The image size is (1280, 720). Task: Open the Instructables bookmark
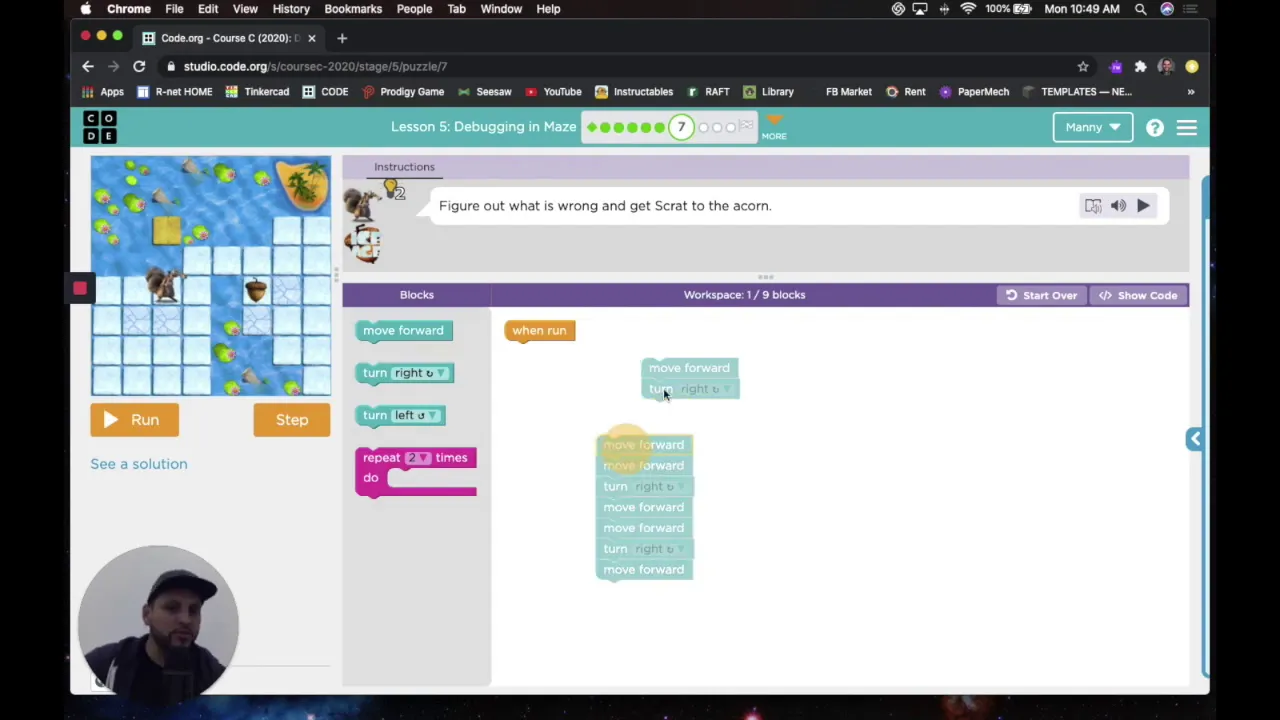coord(634,92)
